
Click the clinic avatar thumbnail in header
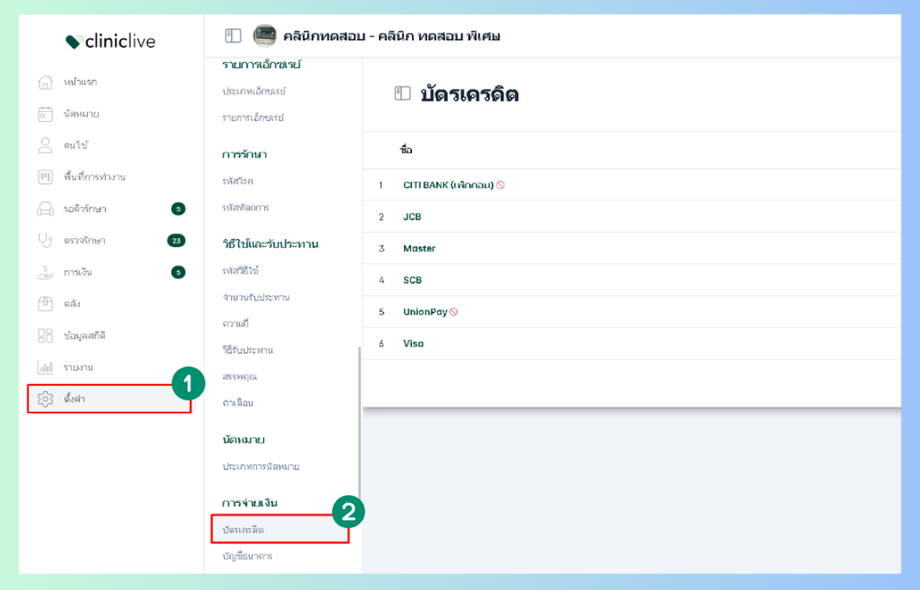pyautogui.click(x=265, y=36)
